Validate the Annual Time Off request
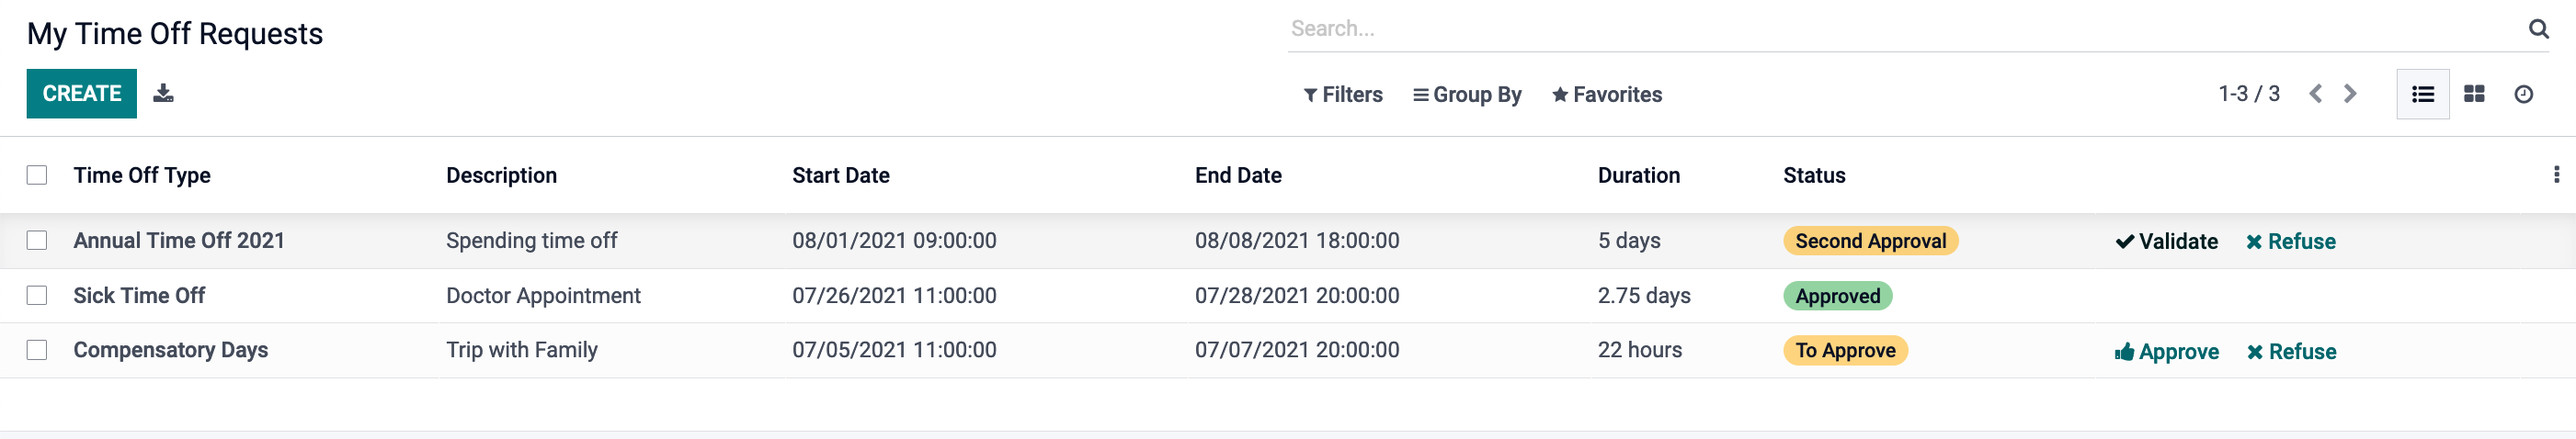Viewport: 2576px width, 439px height. click(x=2166, y=241)
